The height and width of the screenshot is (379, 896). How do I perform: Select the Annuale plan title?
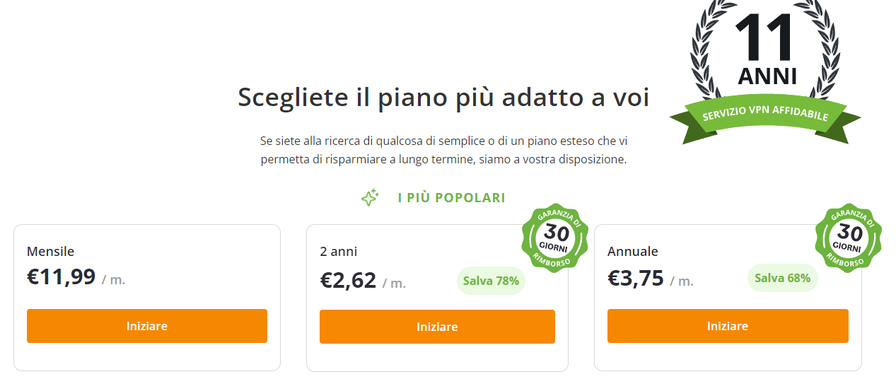633,252
